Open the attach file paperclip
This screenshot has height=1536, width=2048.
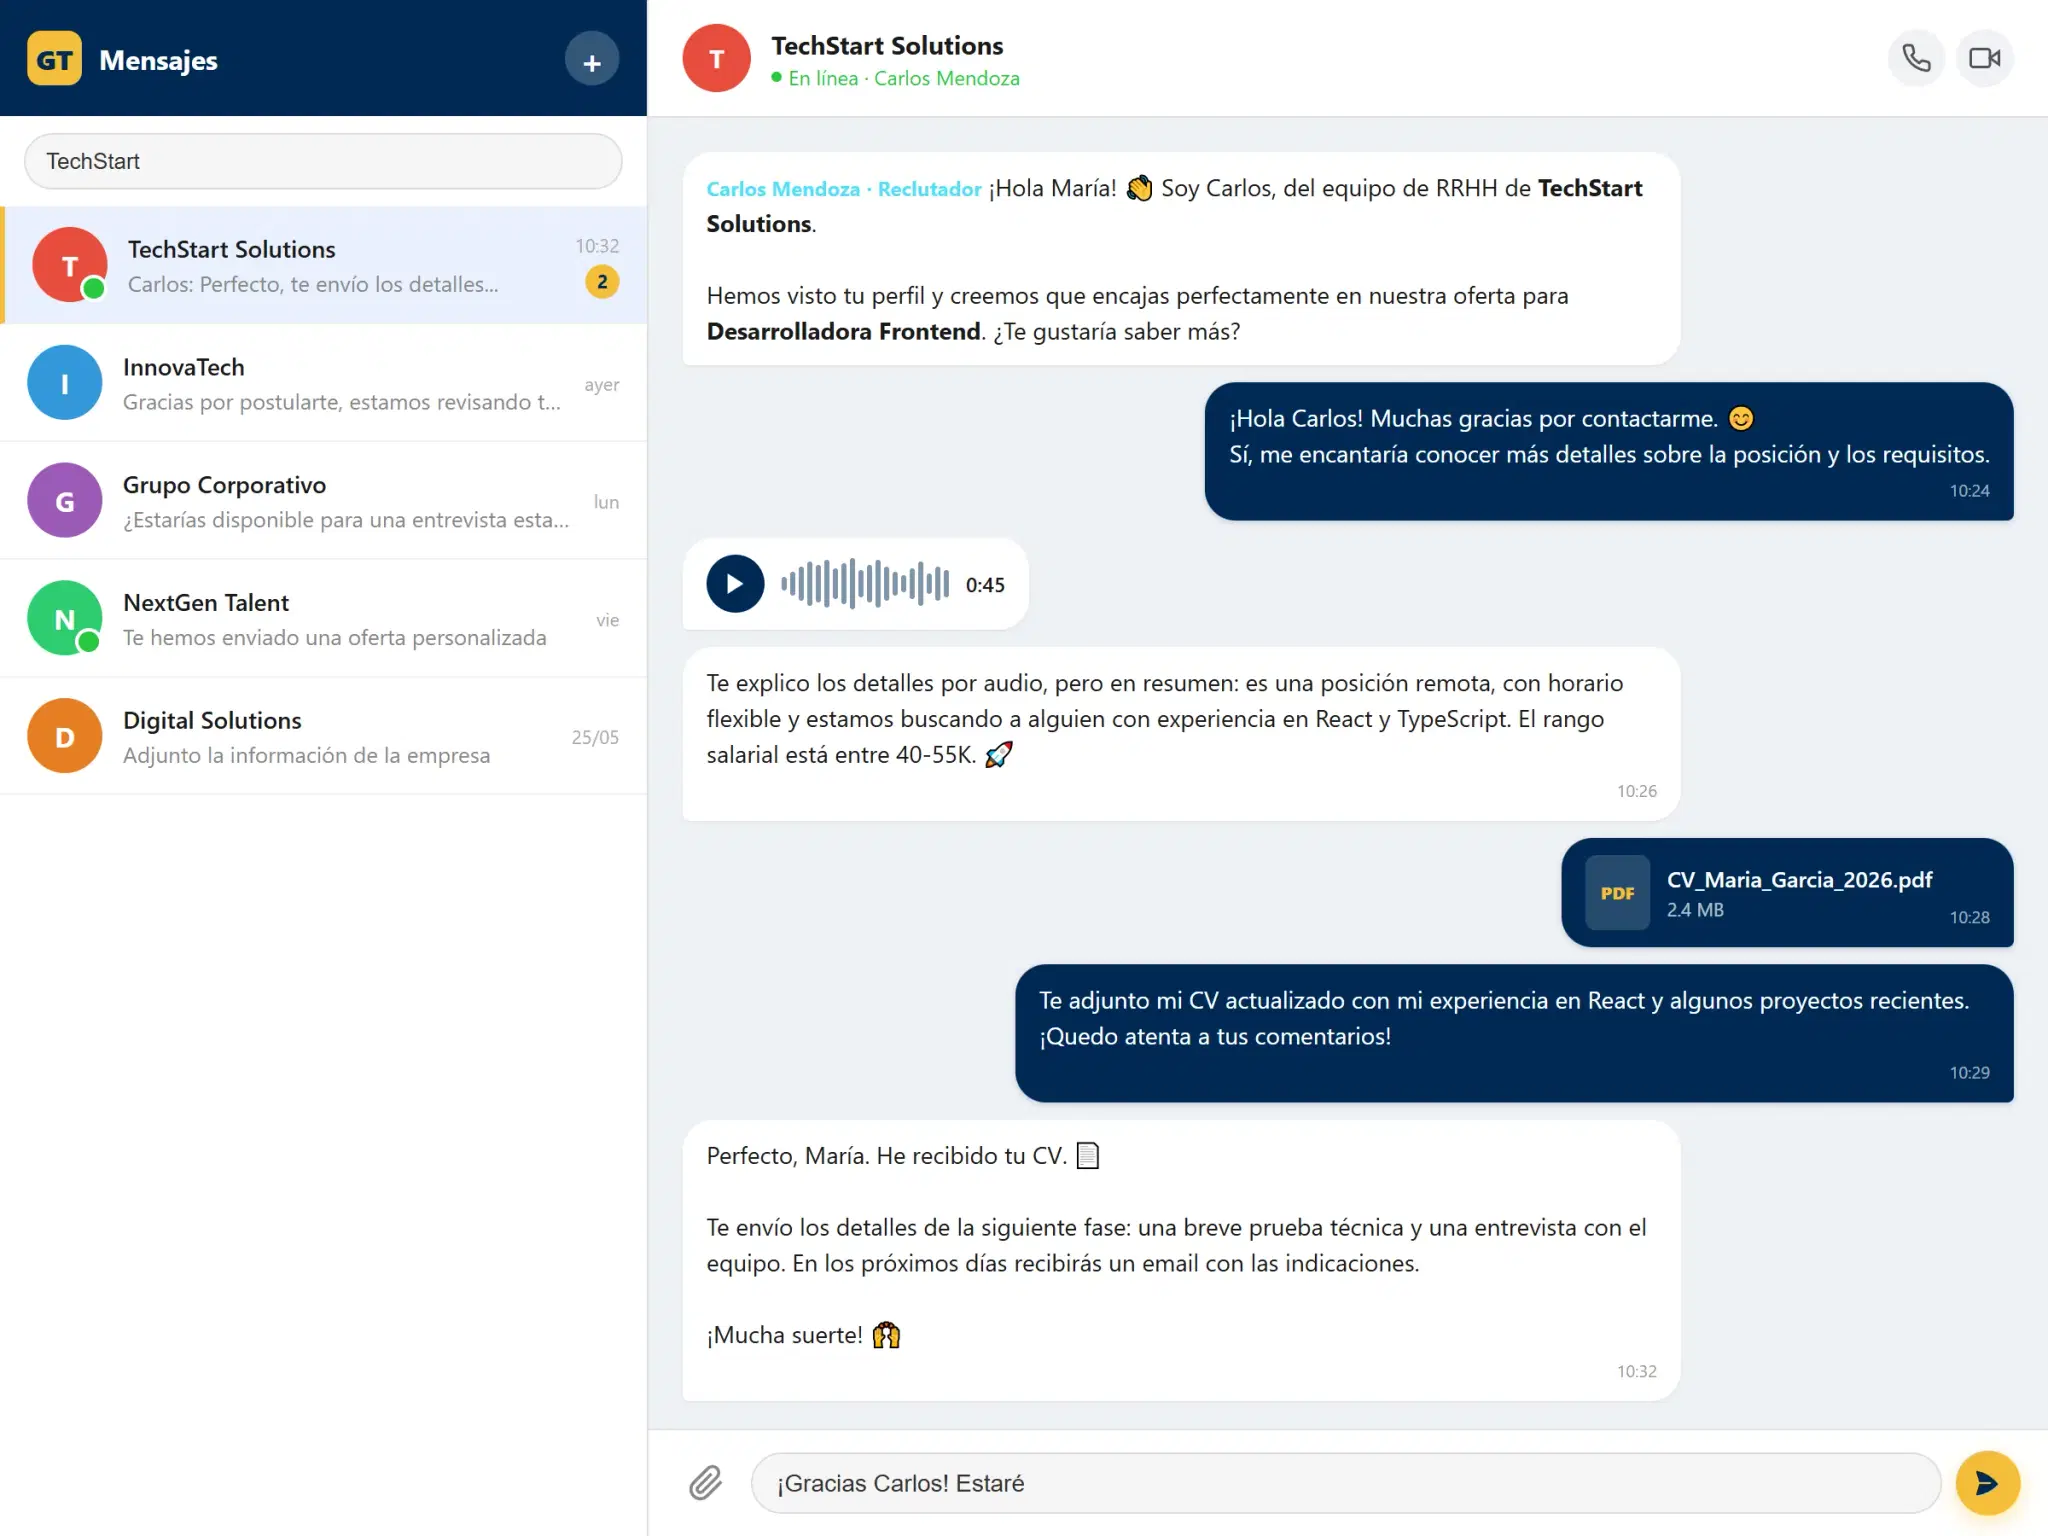pyautogui.click(x=706, y=1483)
